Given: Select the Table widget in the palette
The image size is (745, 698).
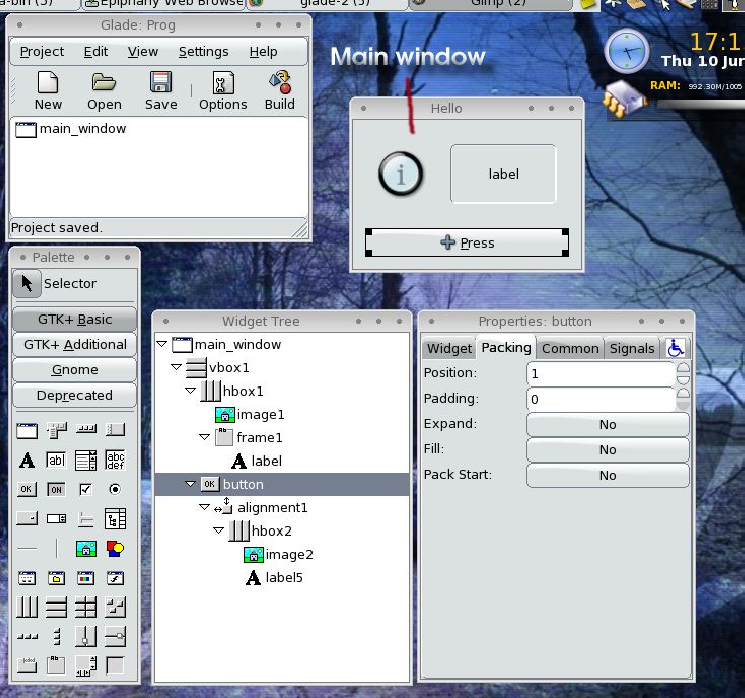Looking at the screenshot, I should 86,607.
